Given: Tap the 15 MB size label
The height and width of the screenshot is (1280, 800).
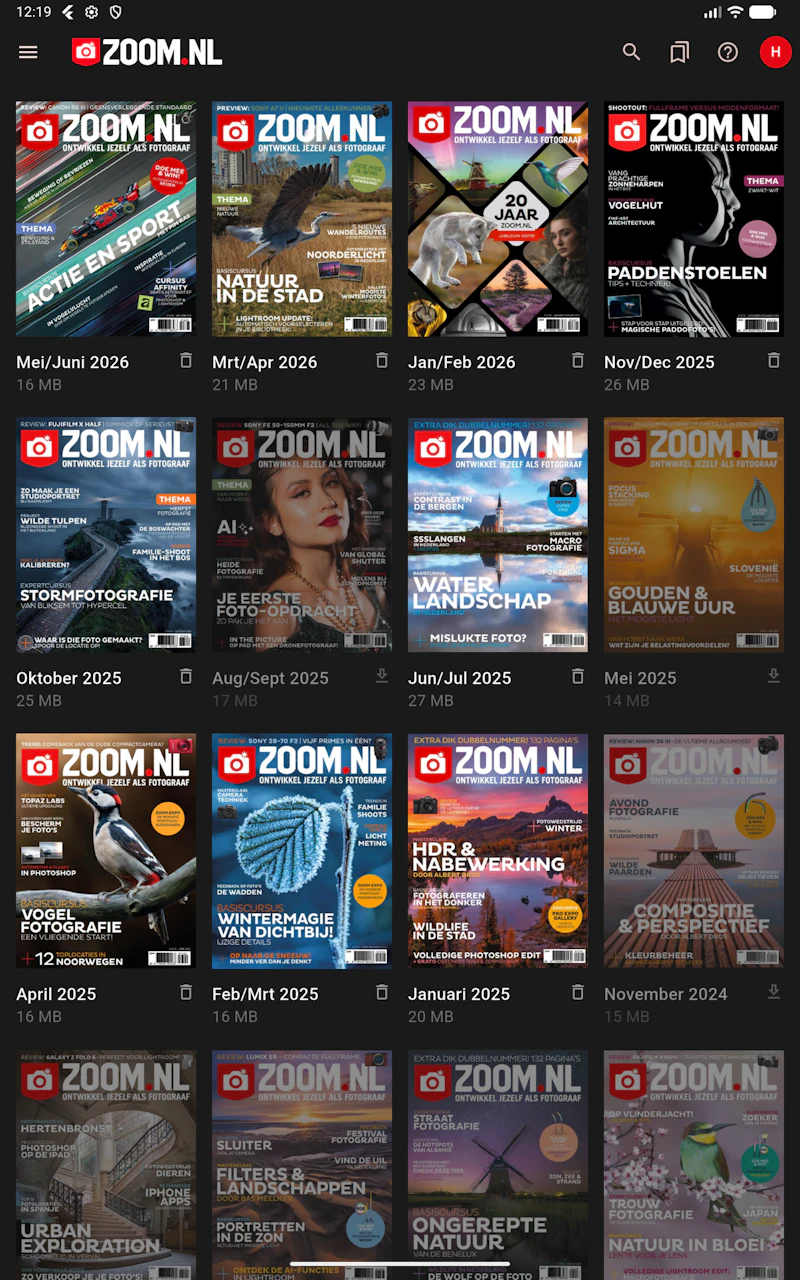Looking at the screenshot, I should 627,1017.
